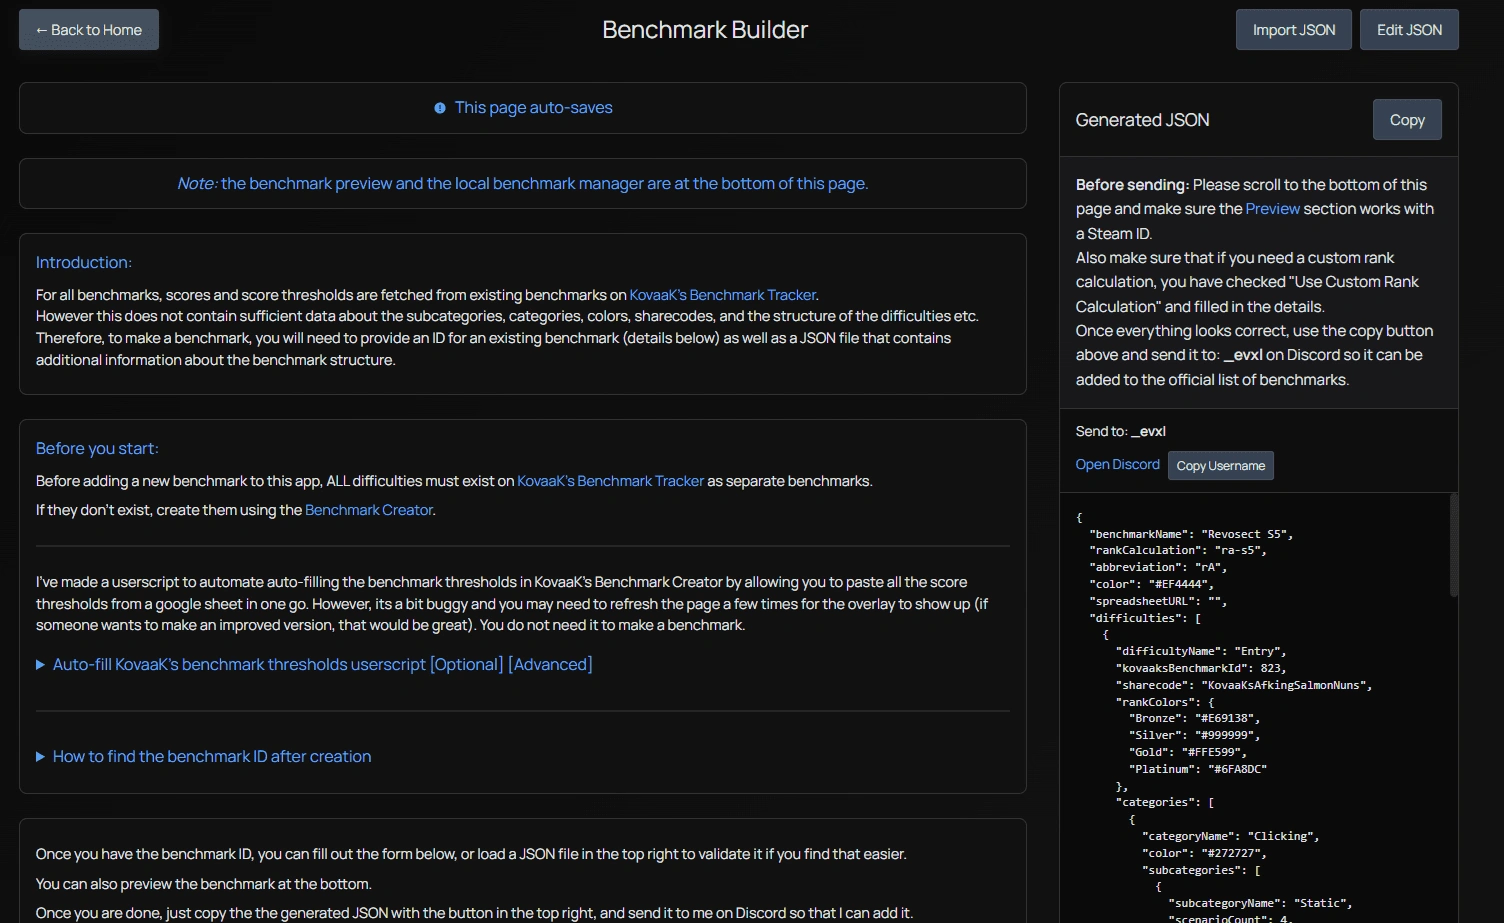1504x923 pixels.
Task: Click the info icon beside "This page auto-saves"
Action: point(440,107)
